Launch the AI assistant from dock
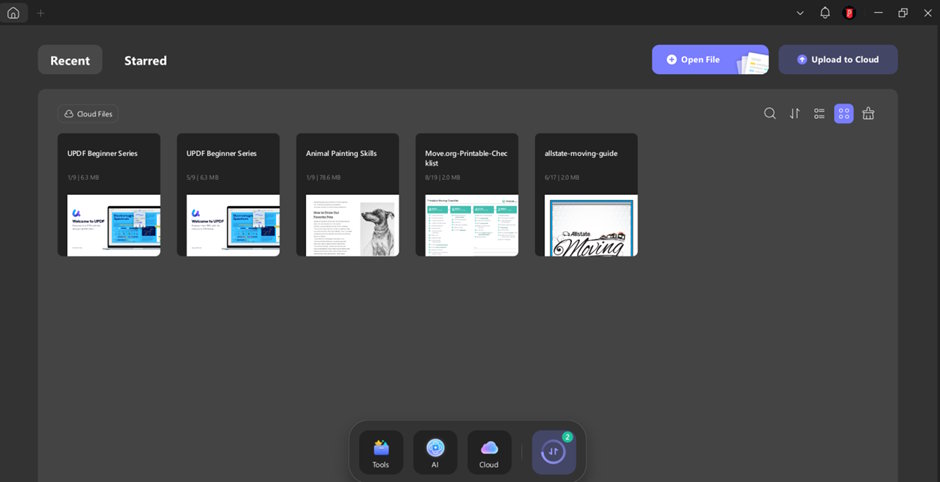This screenshot has height=482, width=940. click(435, 452)
